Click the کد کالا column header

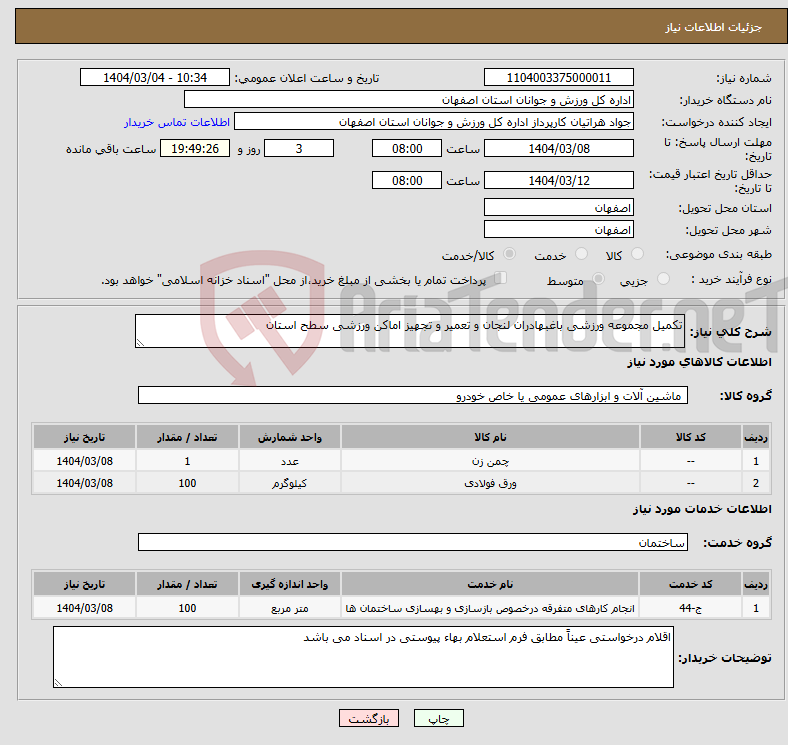click(x=691, y=437)
